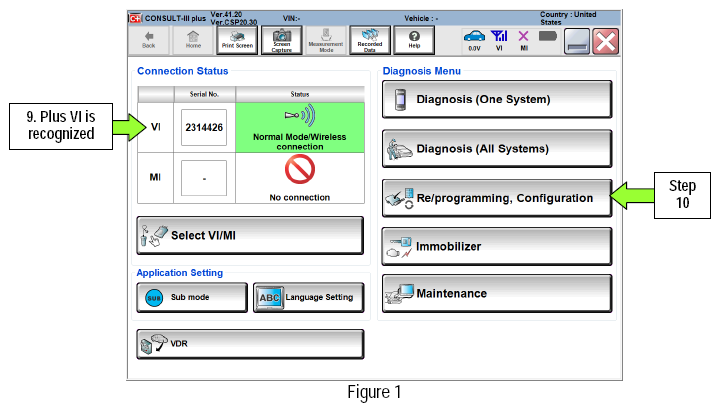Open Recorded Data
This screenshot has height=412, width=720.
[370, 40]
